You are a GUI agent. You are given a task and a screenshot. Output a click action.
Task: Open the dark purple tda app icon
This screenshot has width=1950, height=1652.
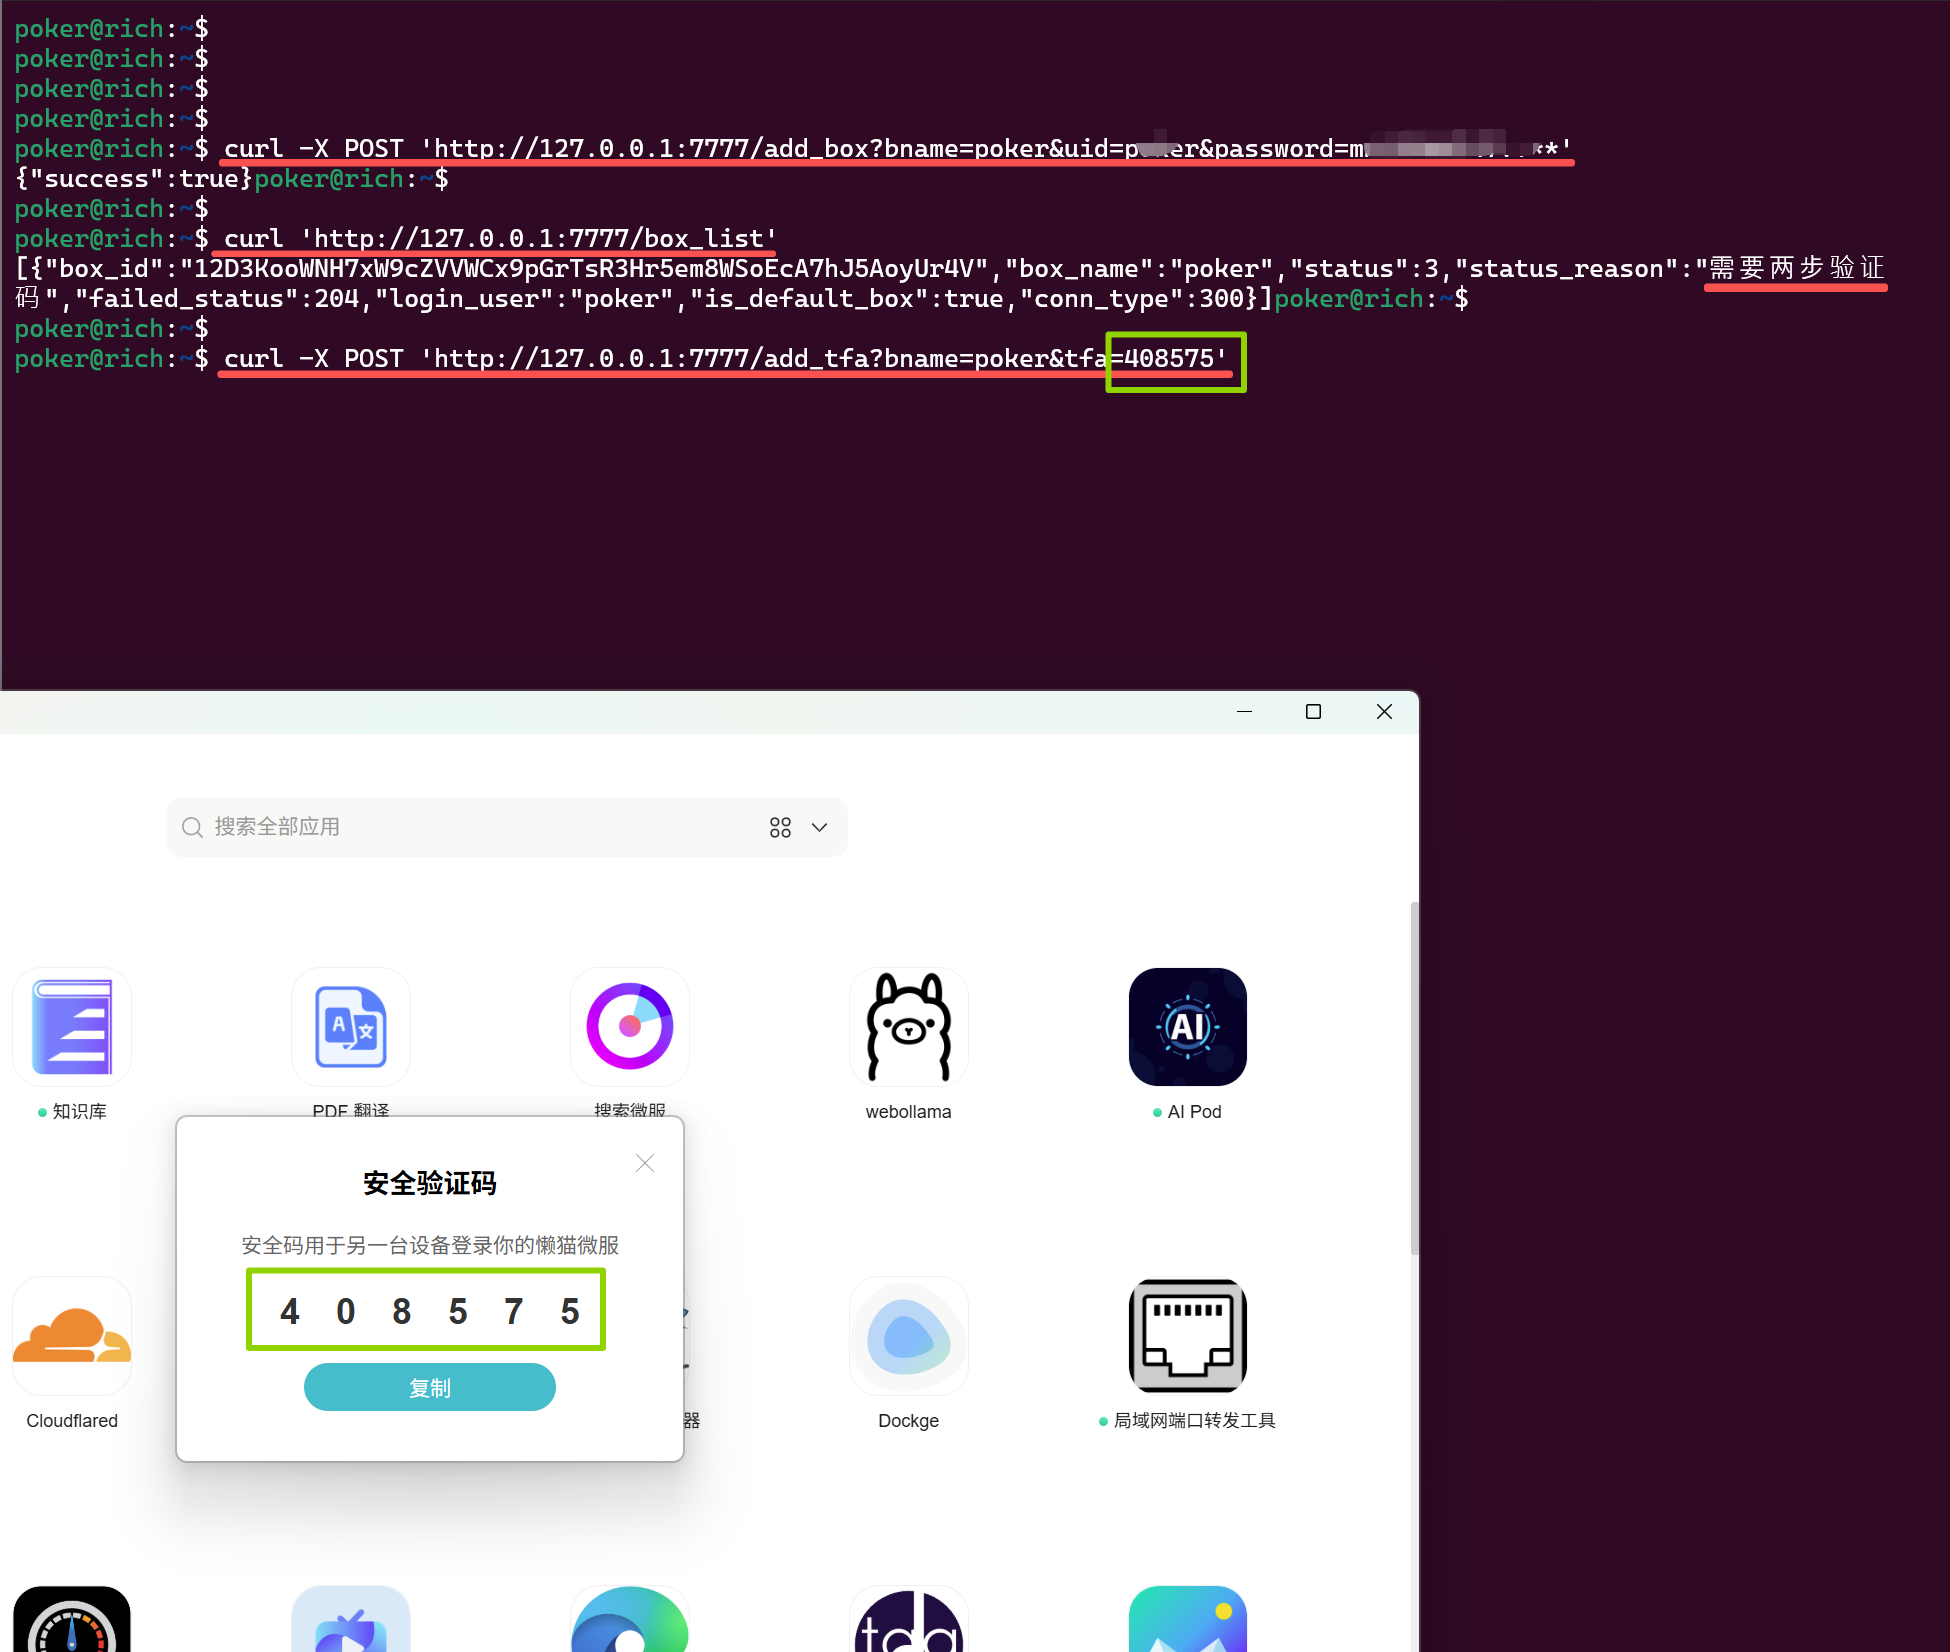tap(909, 1619)
